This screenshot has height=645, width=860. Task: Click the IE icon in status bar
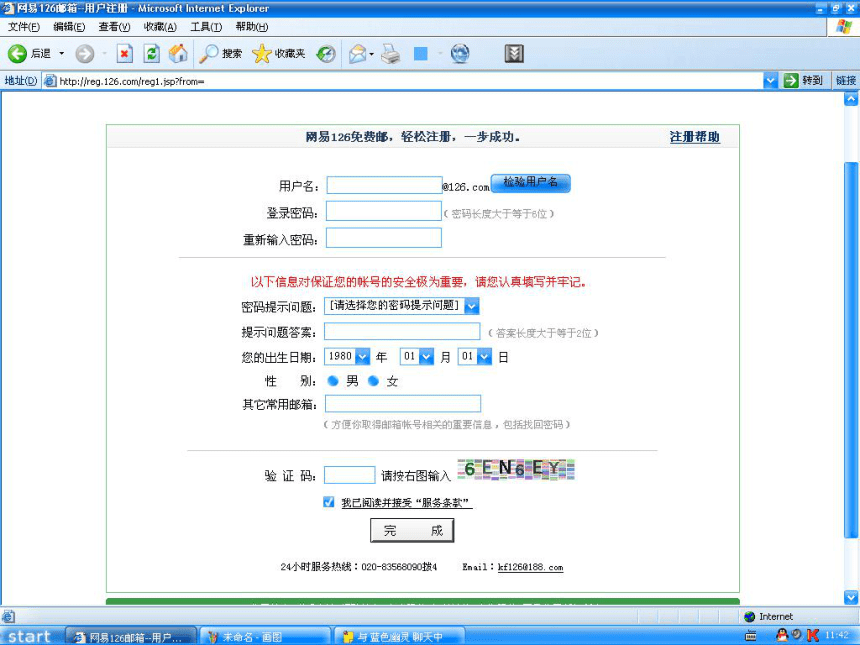tap(8, 616)
